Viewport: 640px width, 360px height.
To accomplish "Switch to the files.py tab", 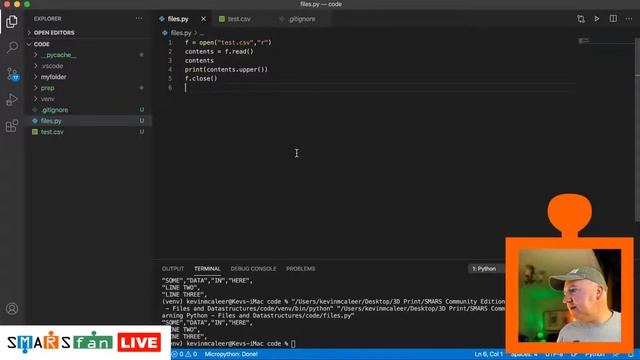I will tap(178, 19).
